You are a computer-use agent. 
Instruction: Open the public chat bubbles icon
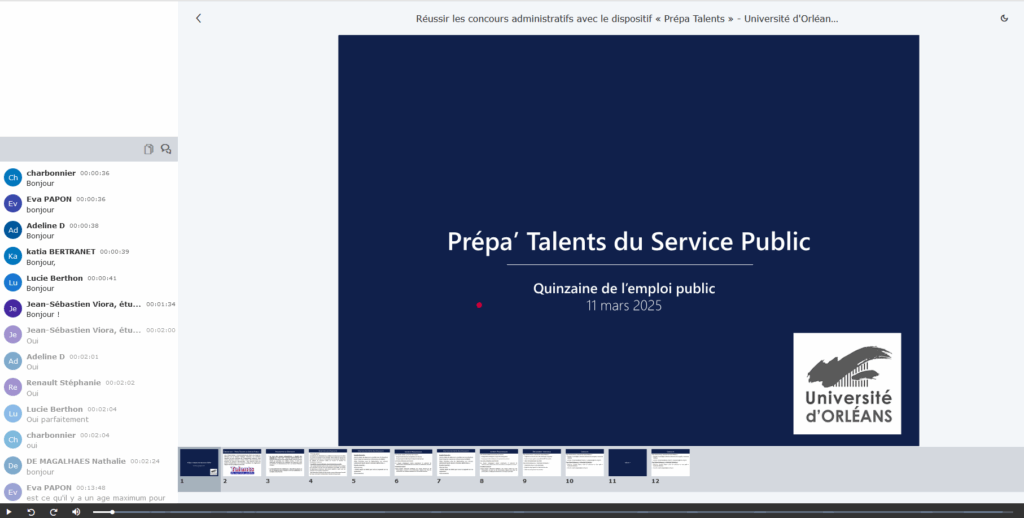click(166, 149)
